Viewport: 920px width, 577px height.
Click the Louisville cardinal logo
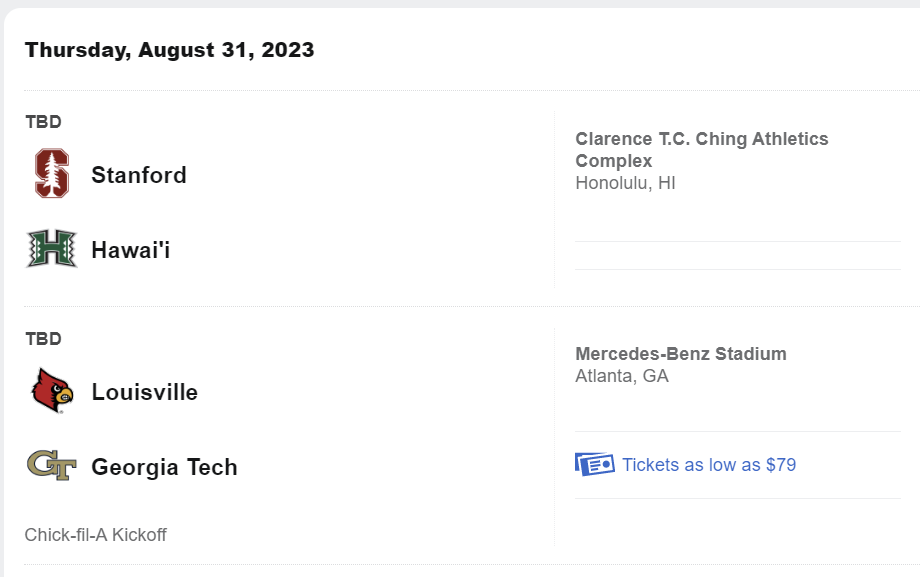click(x=52, y=390)
